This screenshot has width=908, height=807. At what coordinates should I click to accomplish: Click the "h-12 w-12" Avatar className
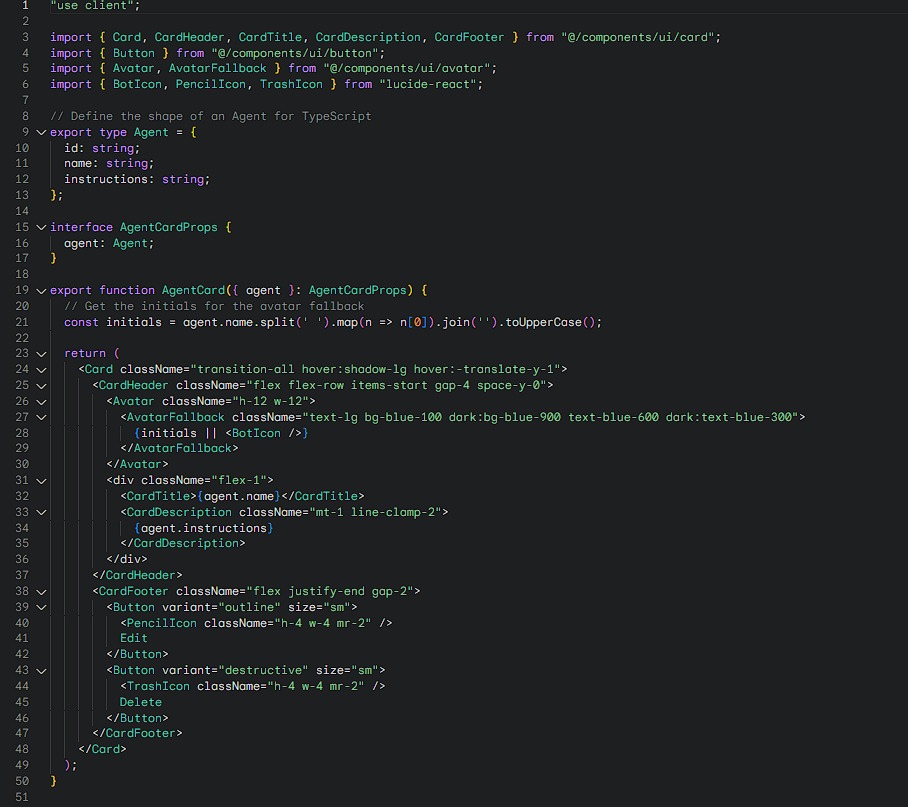[x=270, y=401]
